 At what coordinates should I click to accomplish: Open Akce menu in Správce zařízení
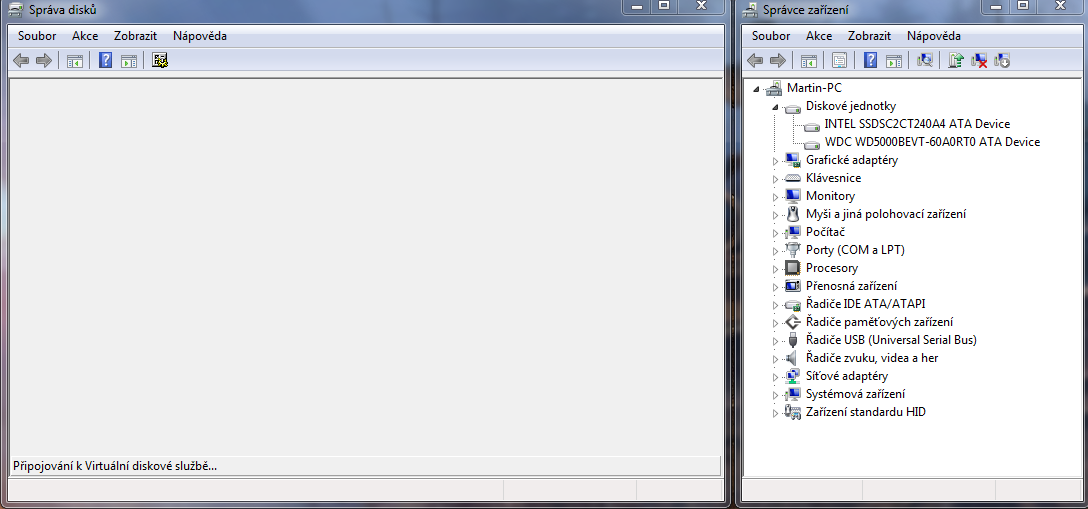(819, 36)
